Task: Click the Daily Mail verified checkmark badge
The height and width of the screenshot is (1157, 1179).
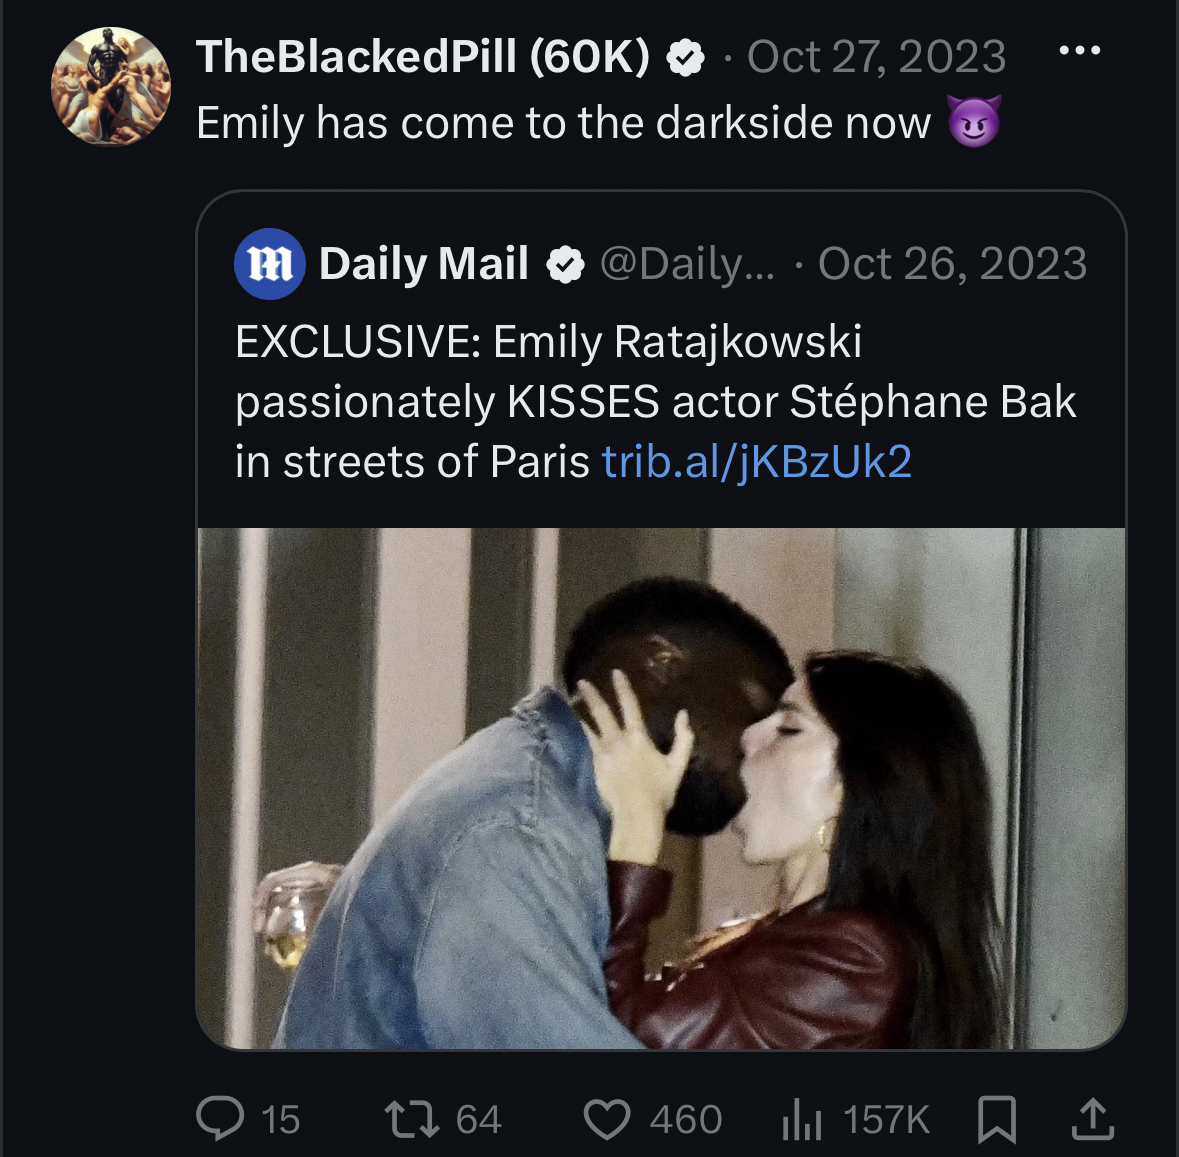Action: click(565, 265)
